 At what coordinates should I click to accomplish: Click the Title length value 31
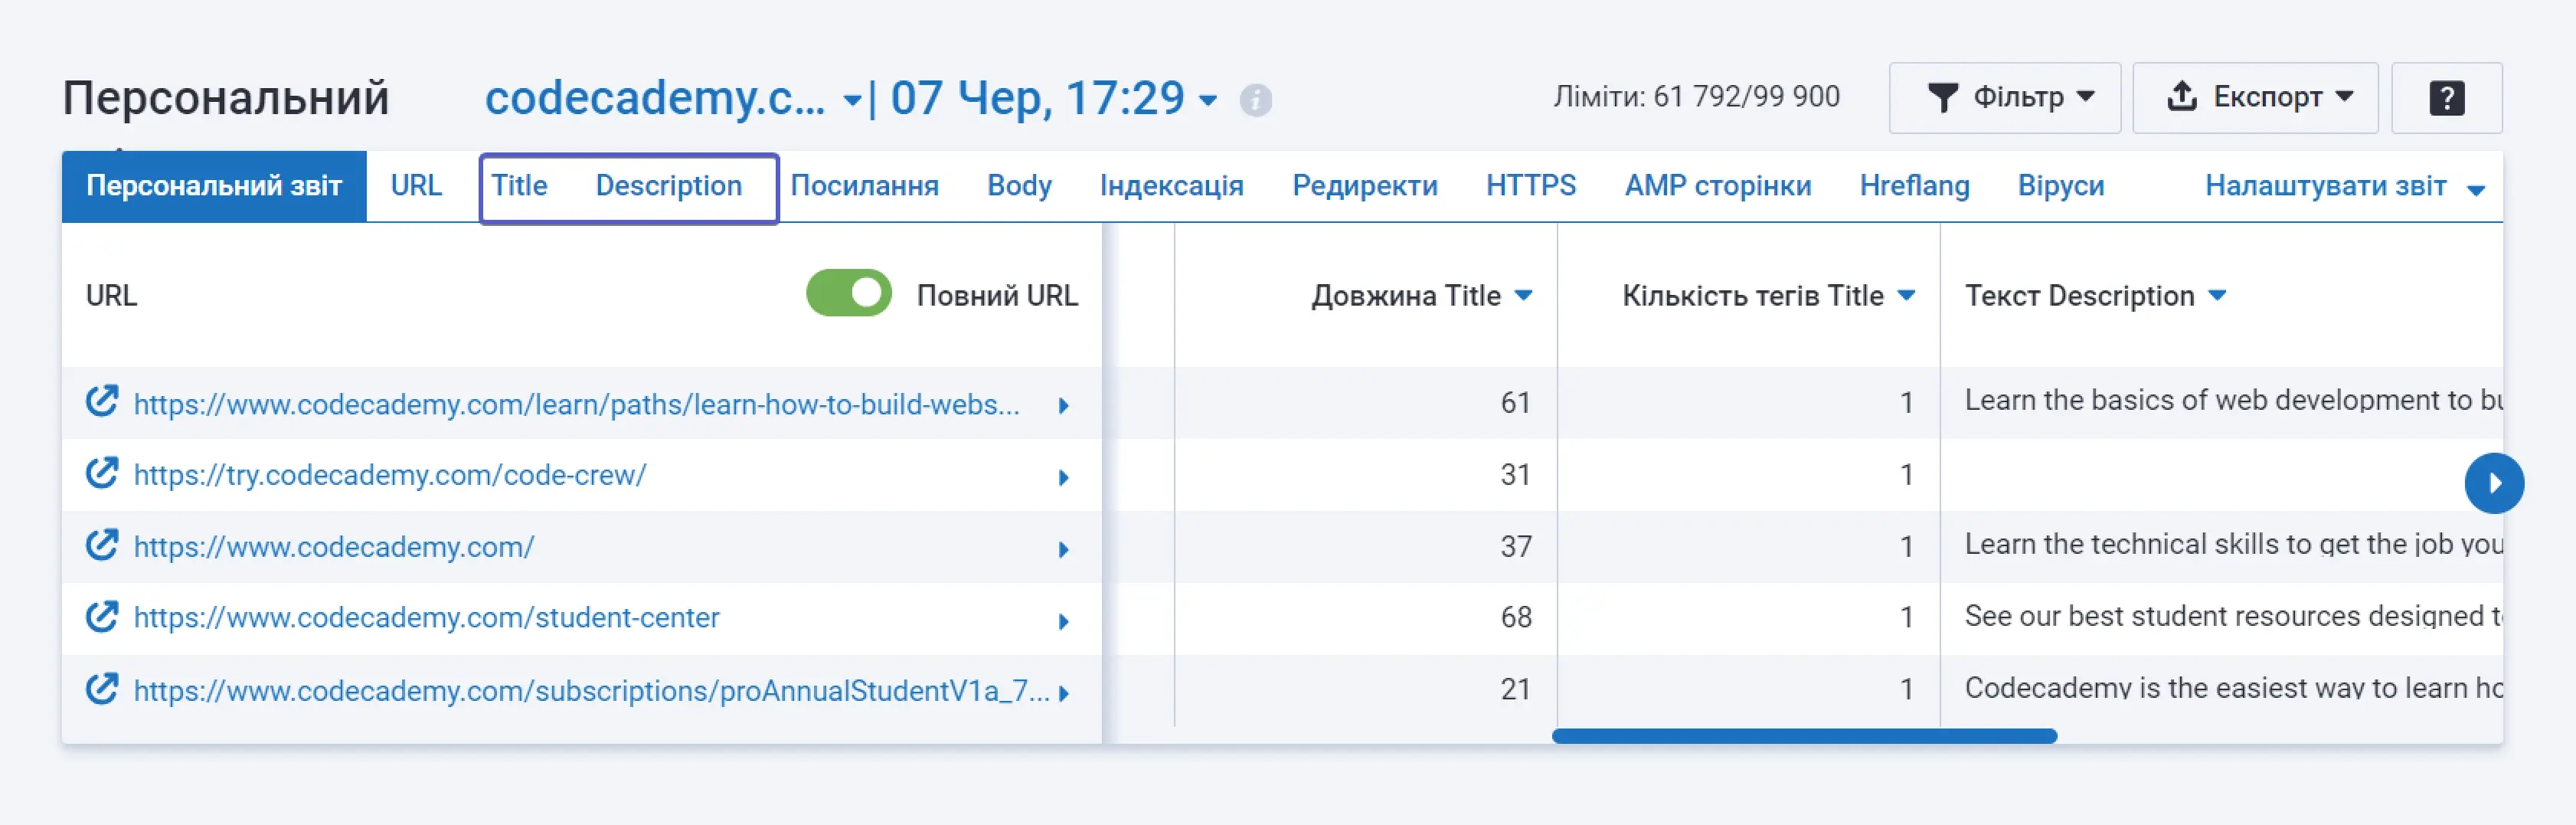[x=1515, y=474]
